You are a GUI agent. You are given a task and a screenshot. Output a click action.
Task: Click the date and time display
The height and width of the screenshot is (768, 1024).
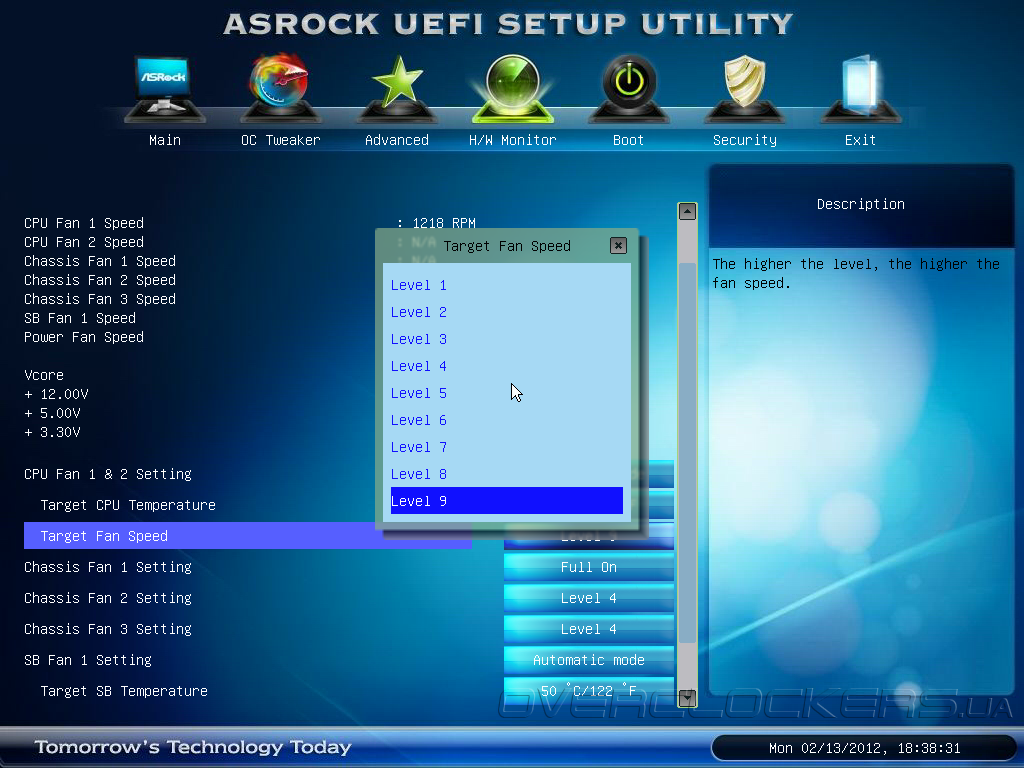click(x=864, y=748)
